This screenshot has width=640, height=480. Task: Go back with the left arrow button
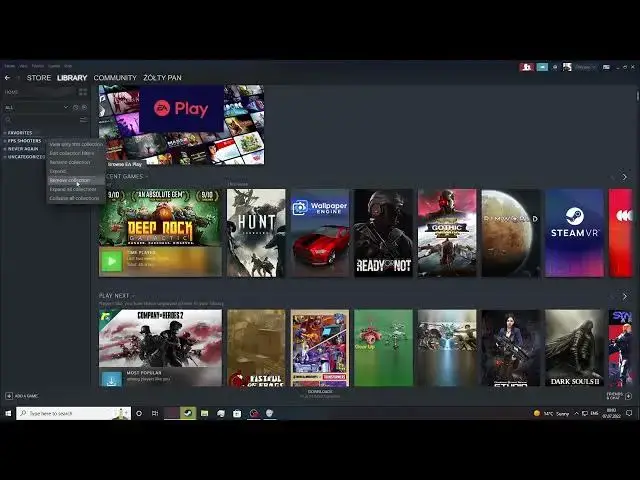point(7,78)
